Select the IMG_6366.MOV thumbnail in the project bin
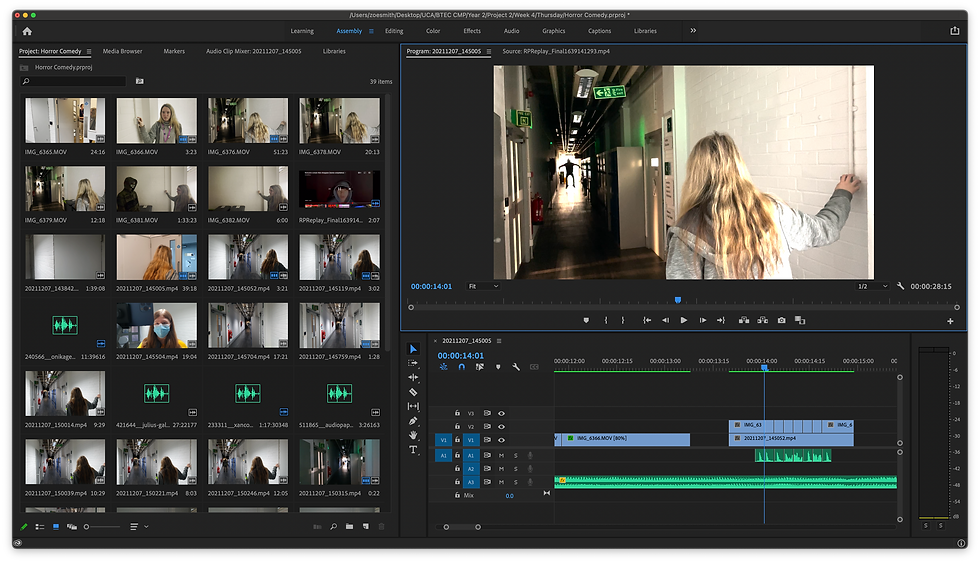 [156, 120]
